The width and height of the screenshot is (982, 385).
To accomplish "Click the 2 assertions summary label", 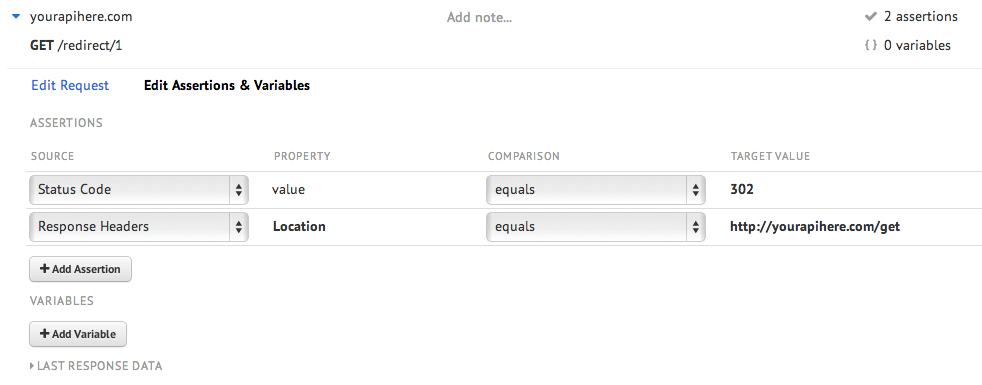I will 921,17.
